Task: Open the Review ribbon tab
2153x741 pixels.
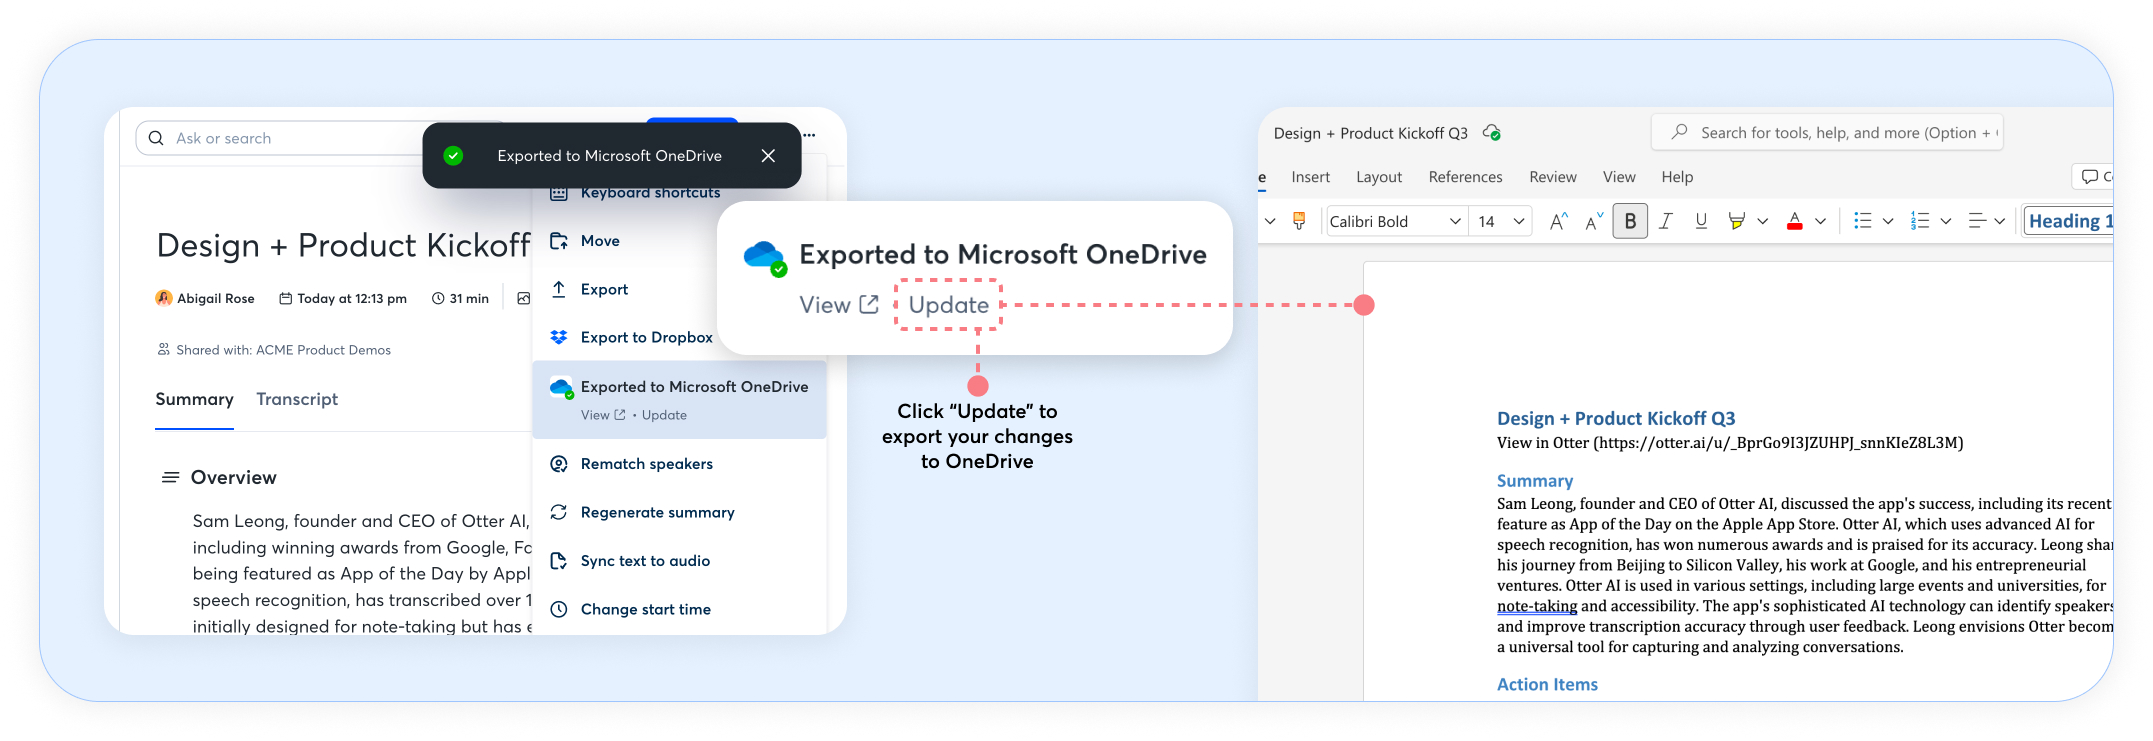Action: click(x=1552, y=177)
